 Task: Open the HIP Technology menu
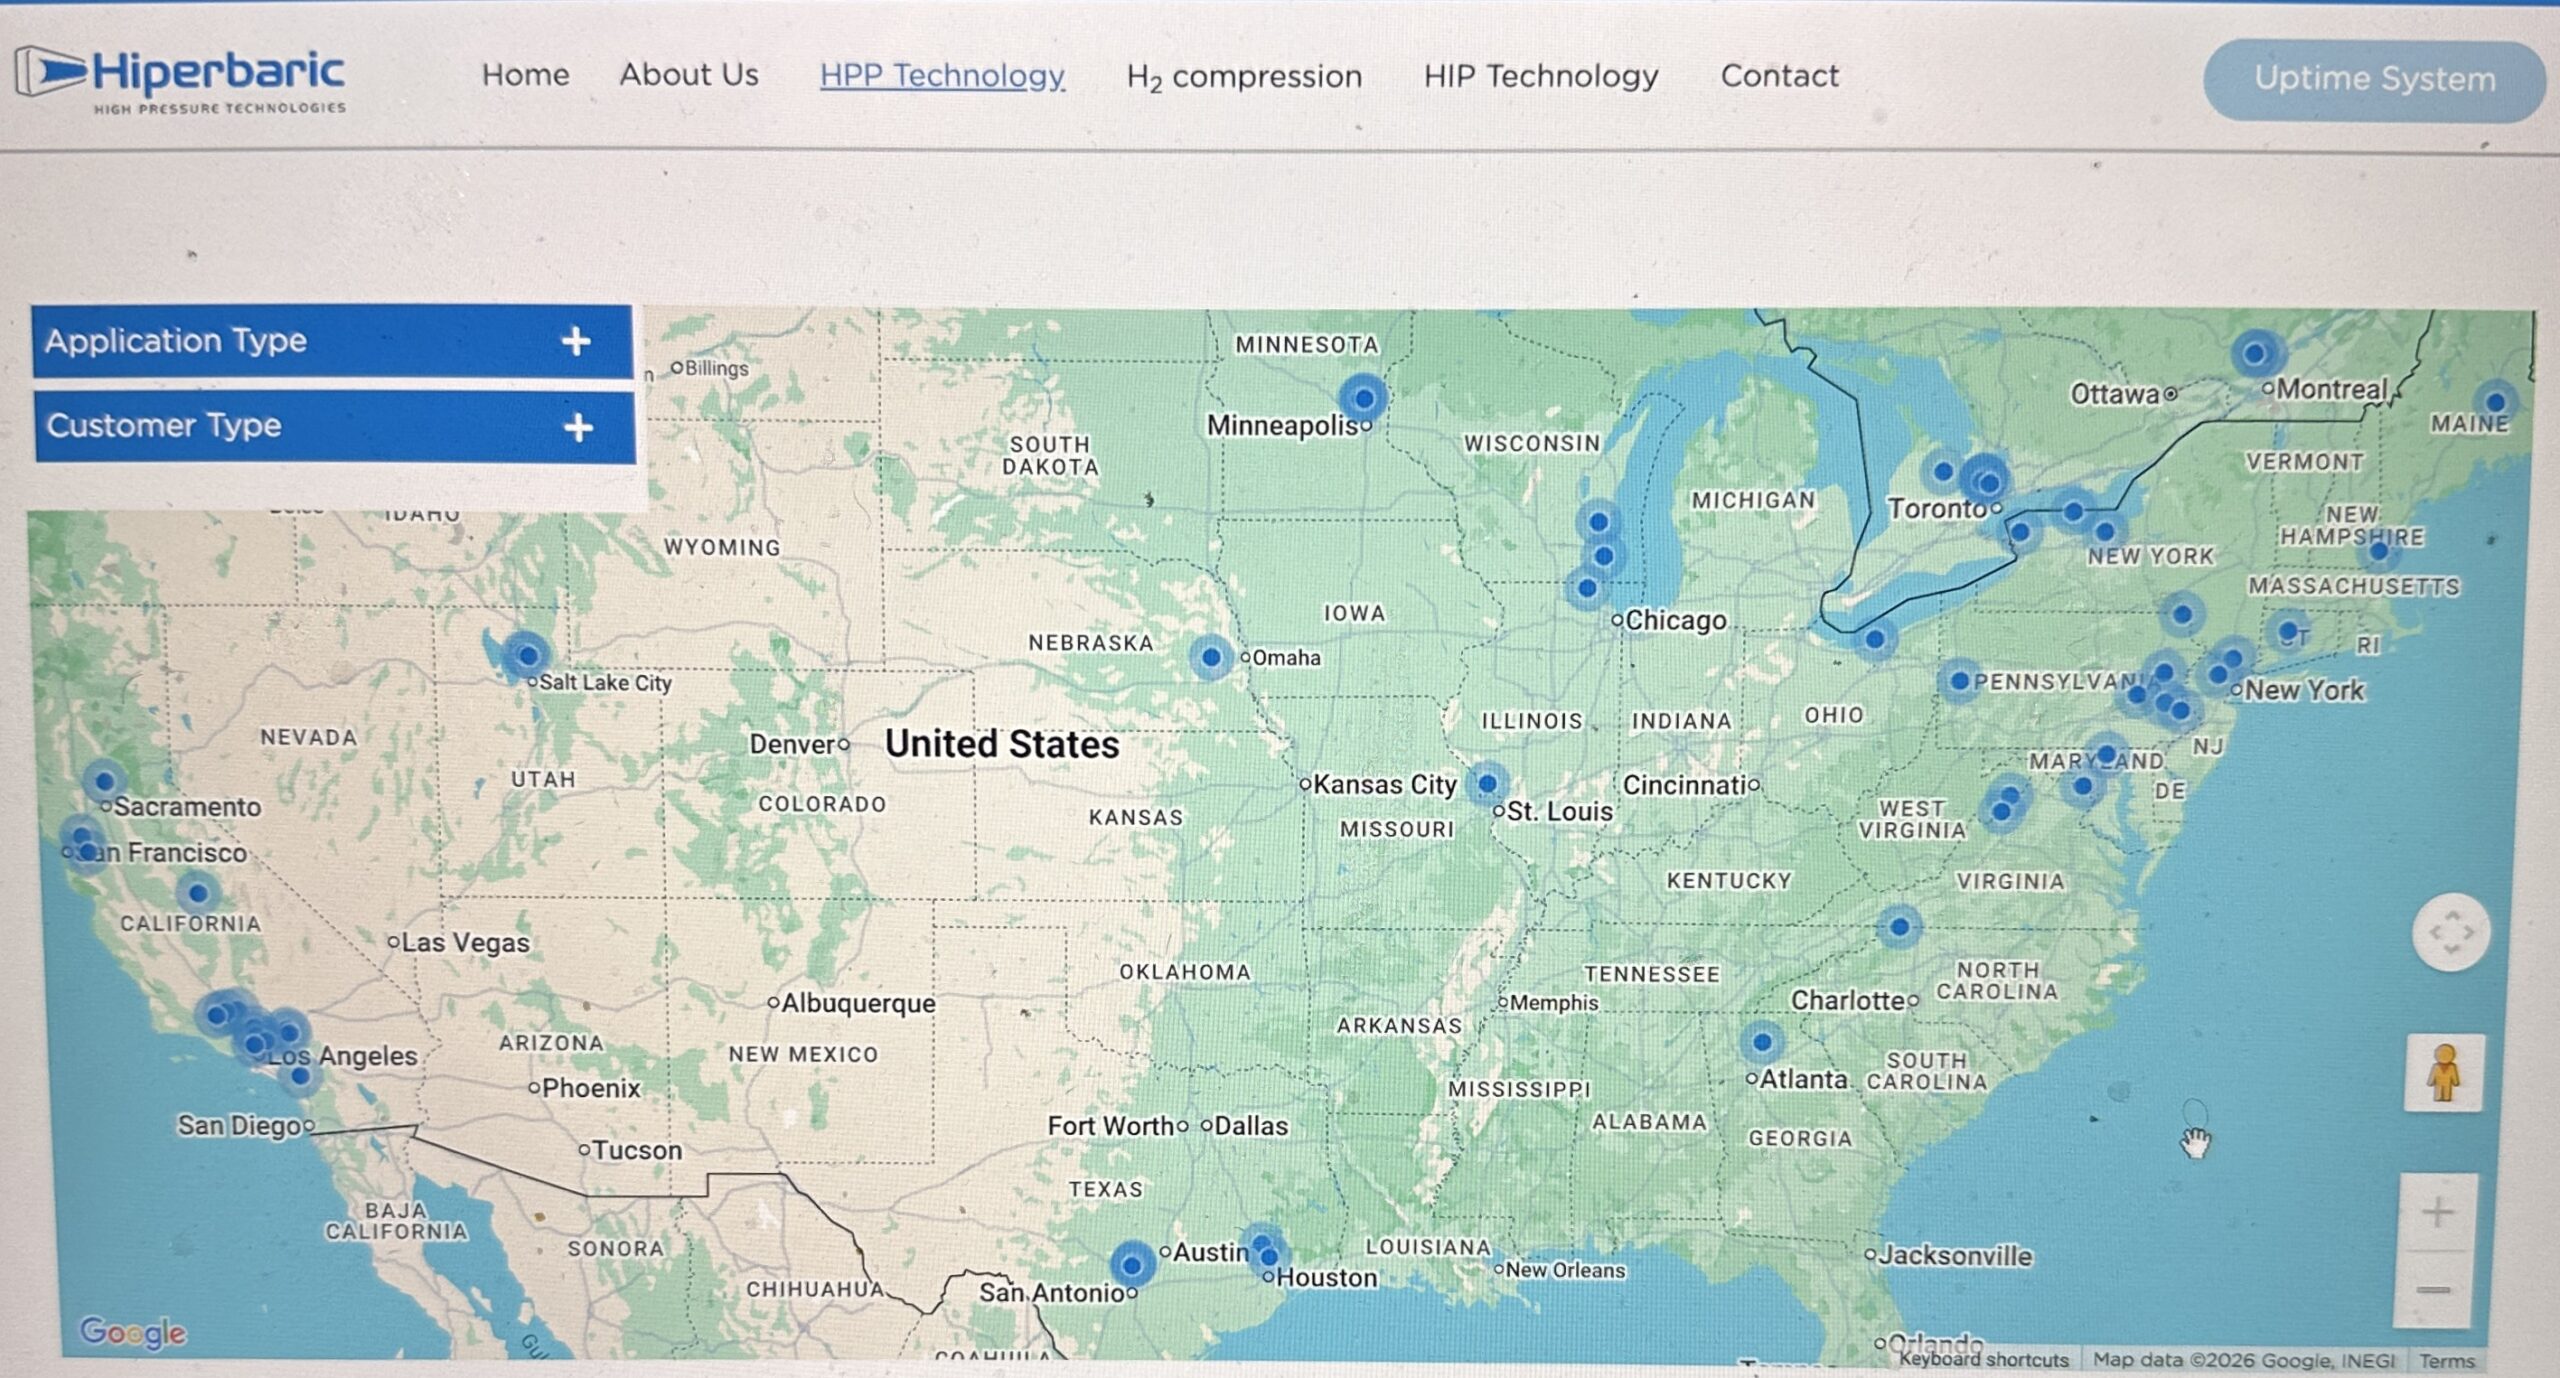pos(1541,76)
